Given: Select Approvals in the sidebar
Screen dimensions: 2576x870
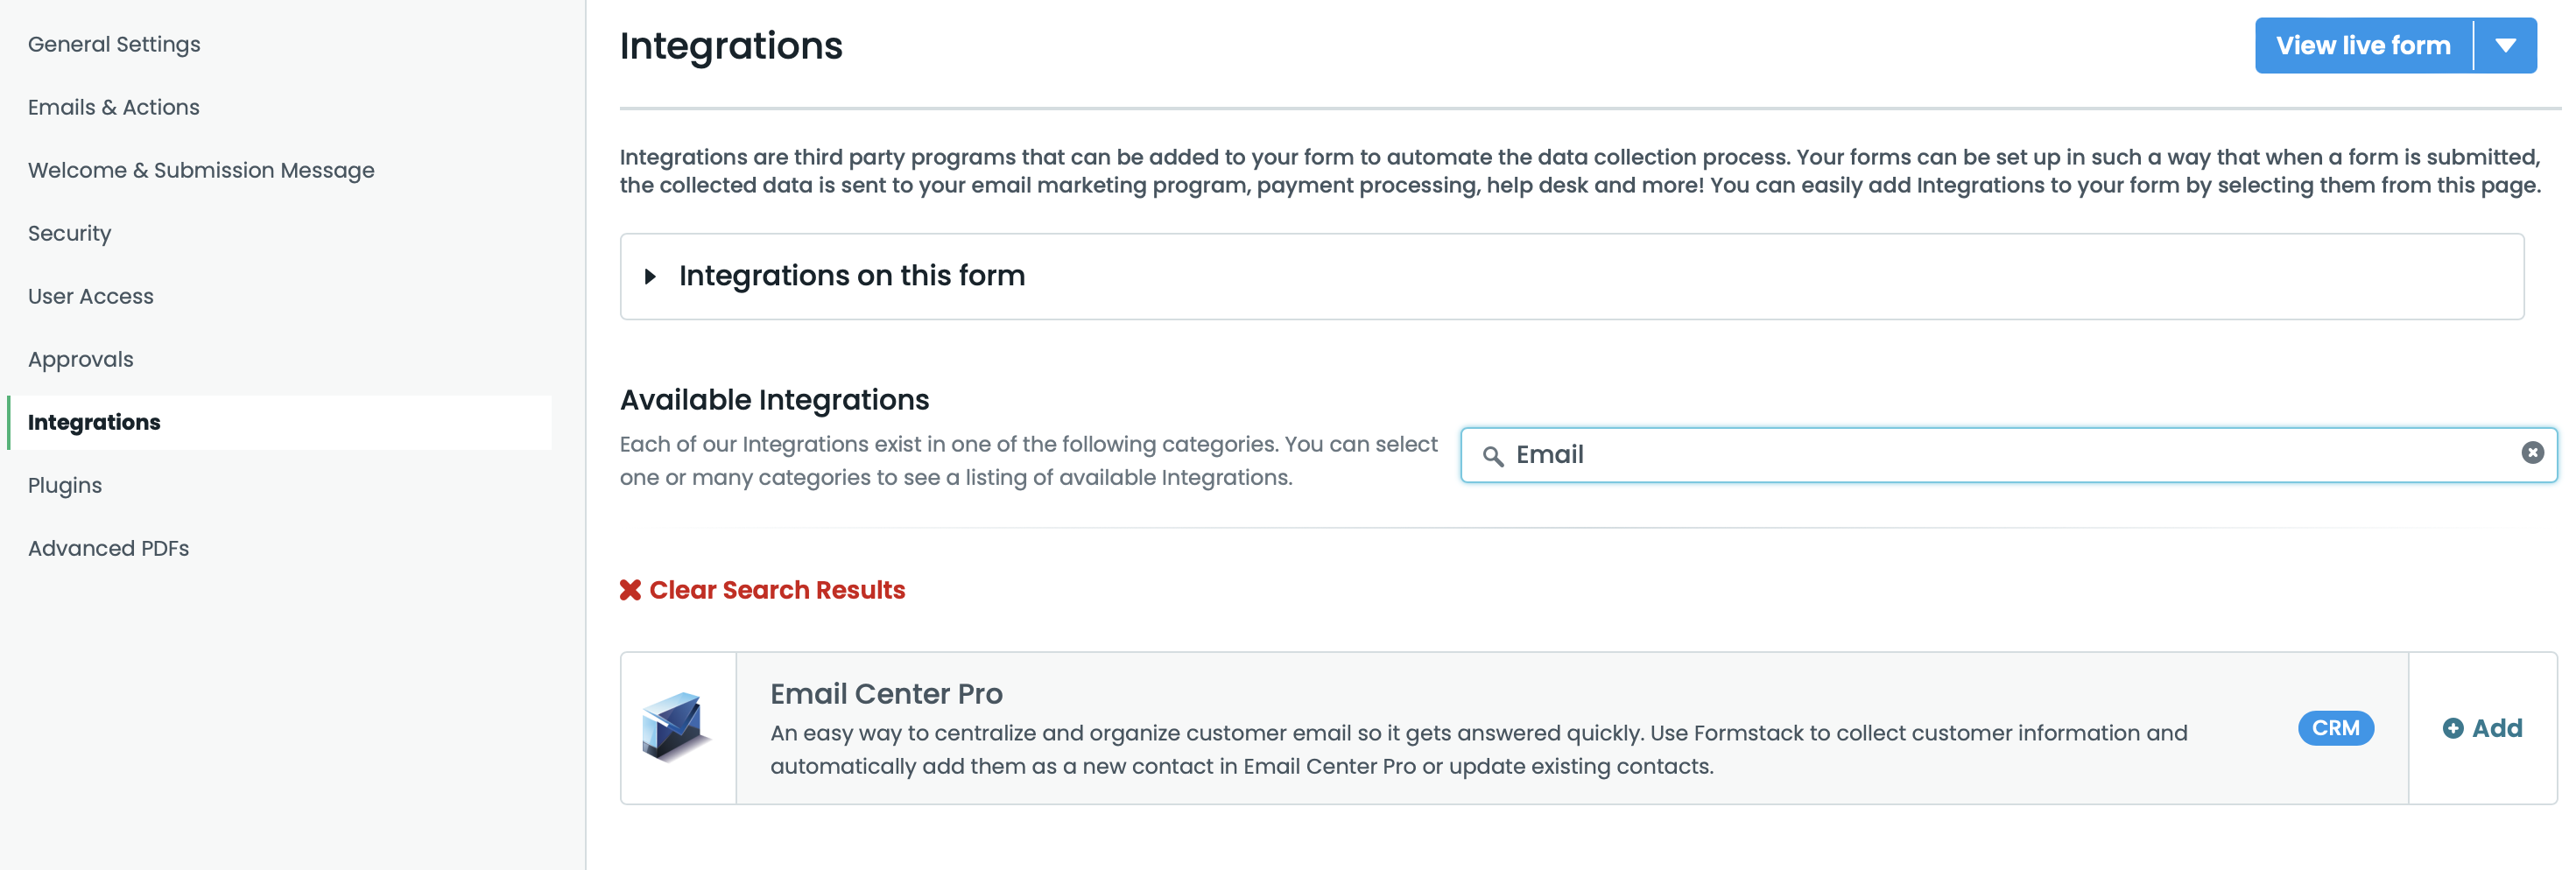Looking at the screenshot, I should [81, 359].
